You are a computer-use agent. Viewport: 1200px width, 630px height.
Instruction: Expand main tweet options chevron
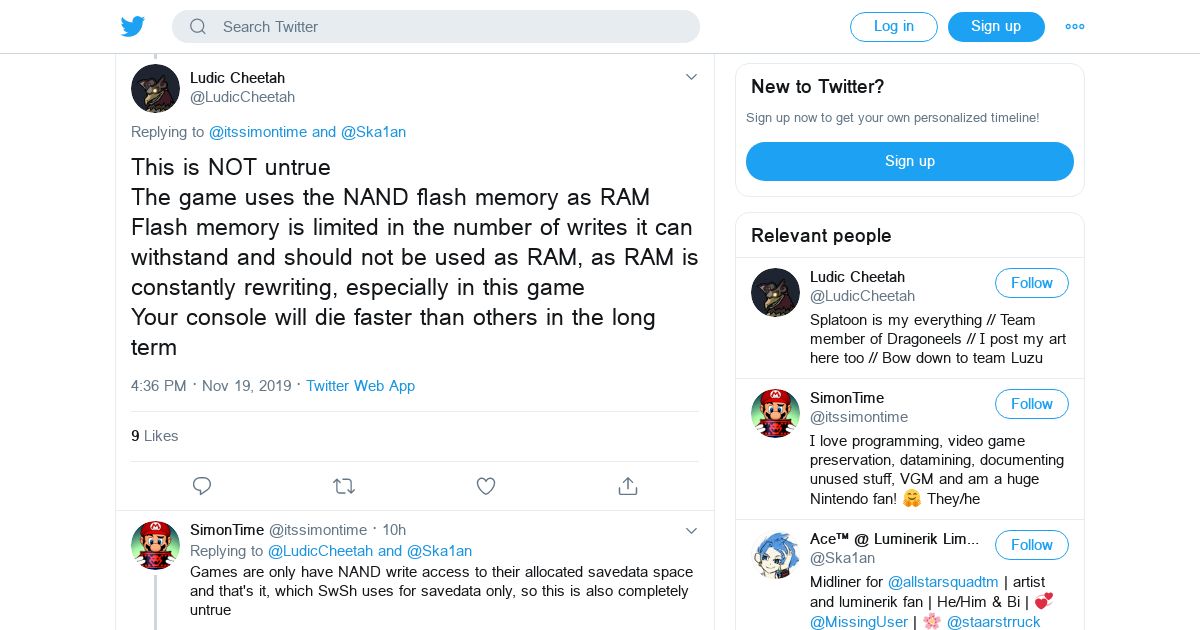pyautogui.click(x=691, y=77)
